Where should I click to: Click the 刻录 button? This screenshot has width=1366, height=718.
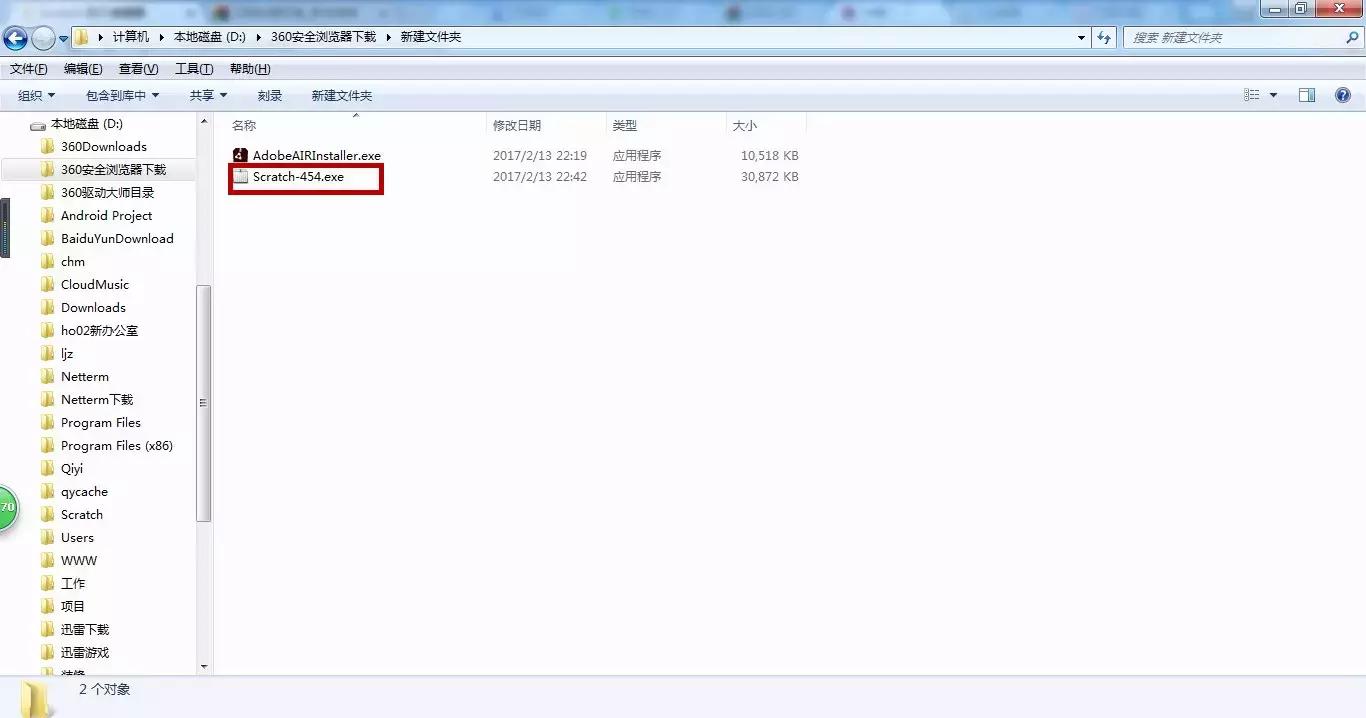(x=268, y=95)
